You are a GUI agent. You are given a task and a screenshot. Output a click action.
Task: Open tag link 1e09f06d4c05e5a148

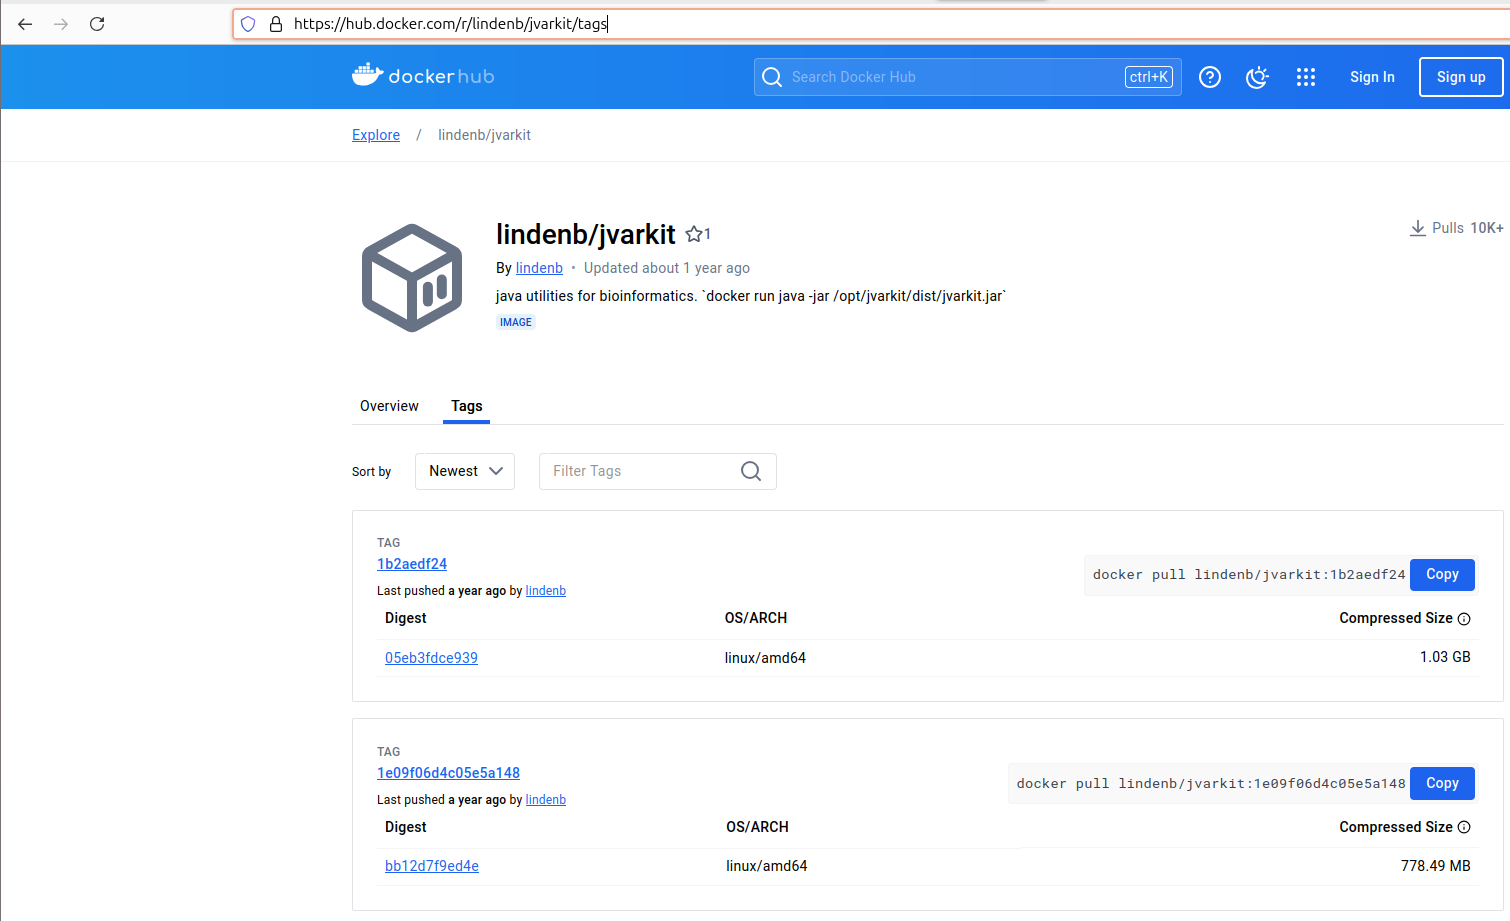pyautogui.click(x=448, y=773)
